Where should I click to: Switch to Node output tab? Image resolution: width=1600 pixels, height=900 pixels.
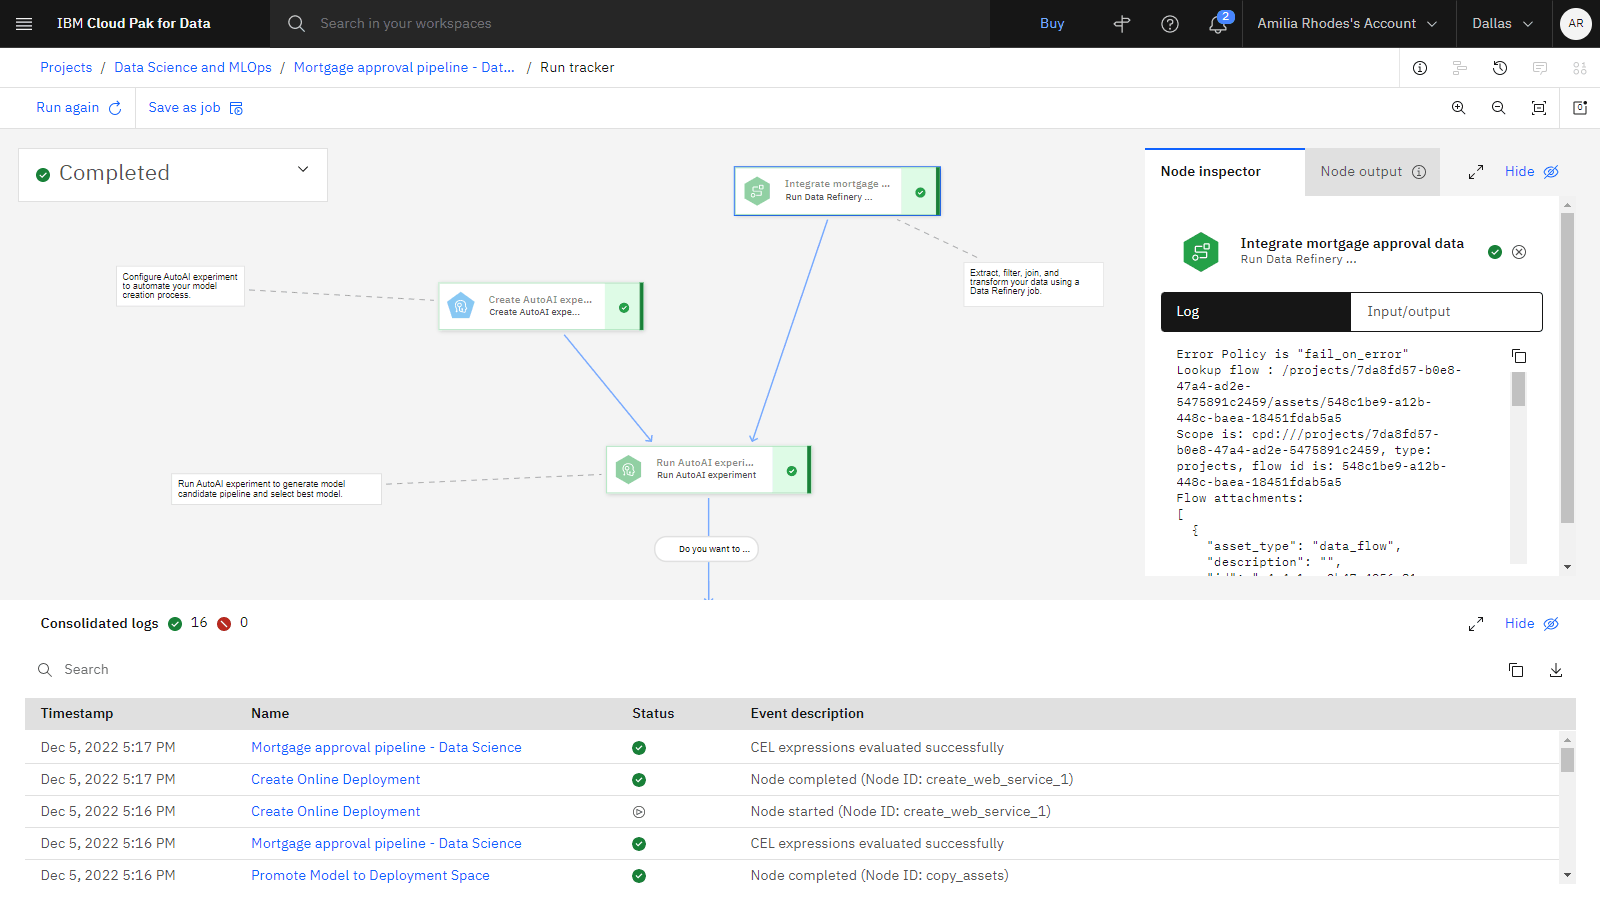tap(1372, 172)
